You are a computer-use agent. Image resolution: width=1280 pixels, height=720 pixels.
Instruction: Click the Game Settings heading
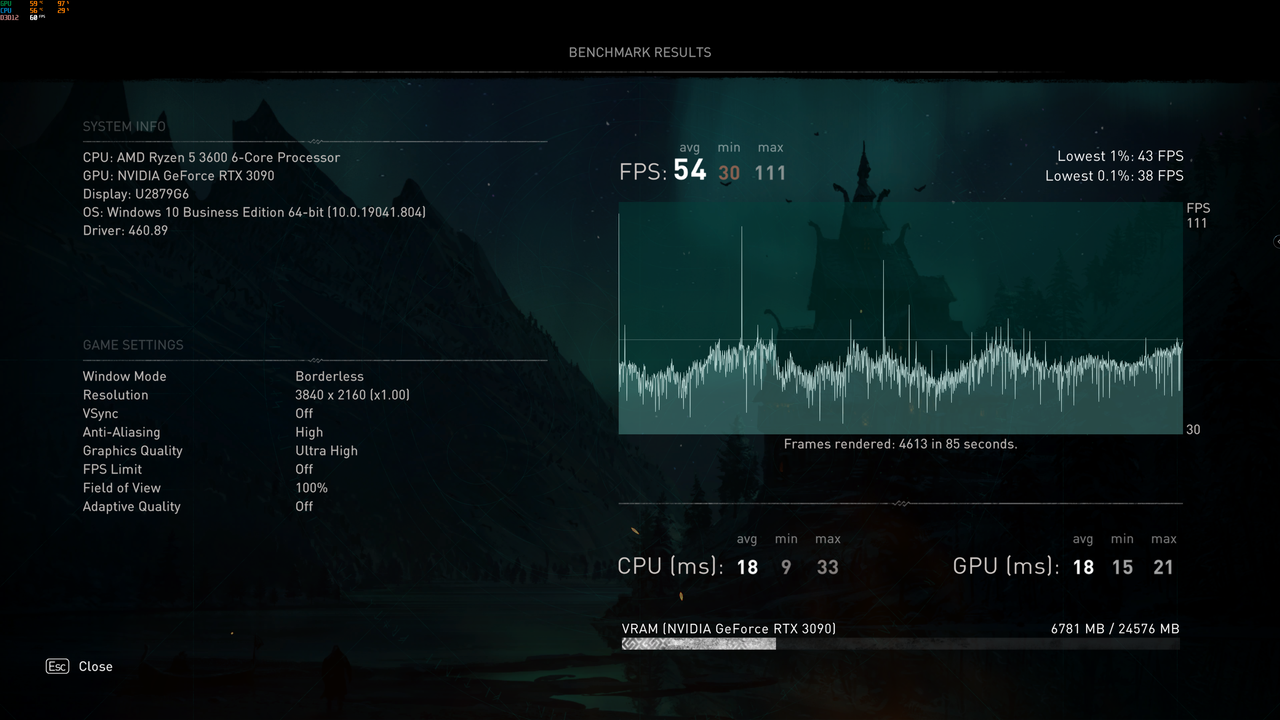133,345
